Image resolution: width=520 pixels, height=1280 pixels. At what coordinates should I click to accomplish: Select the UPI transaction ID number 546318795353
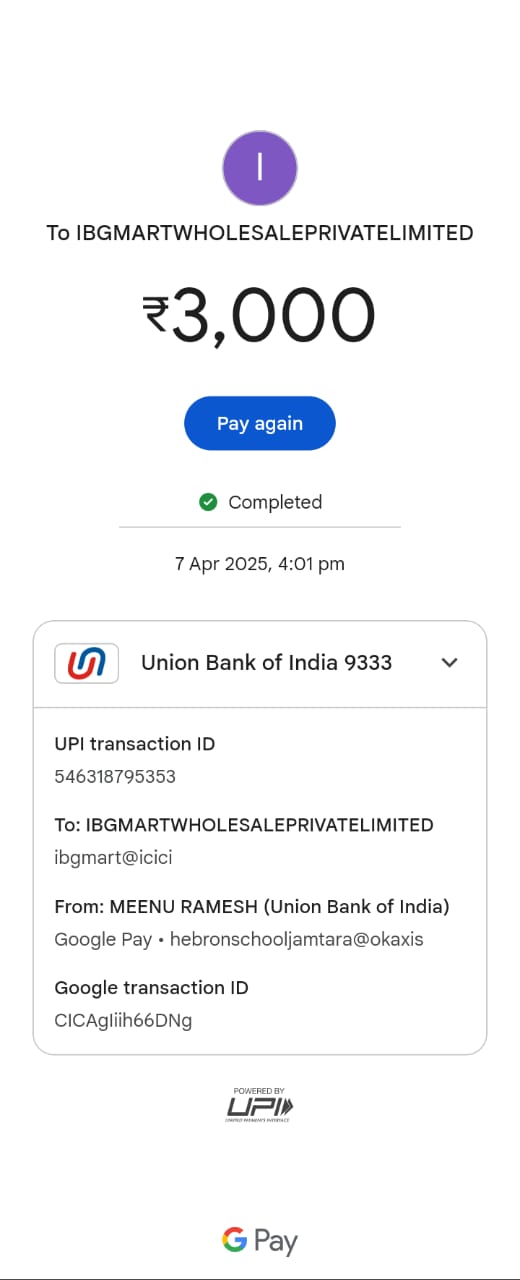(115, 776)
